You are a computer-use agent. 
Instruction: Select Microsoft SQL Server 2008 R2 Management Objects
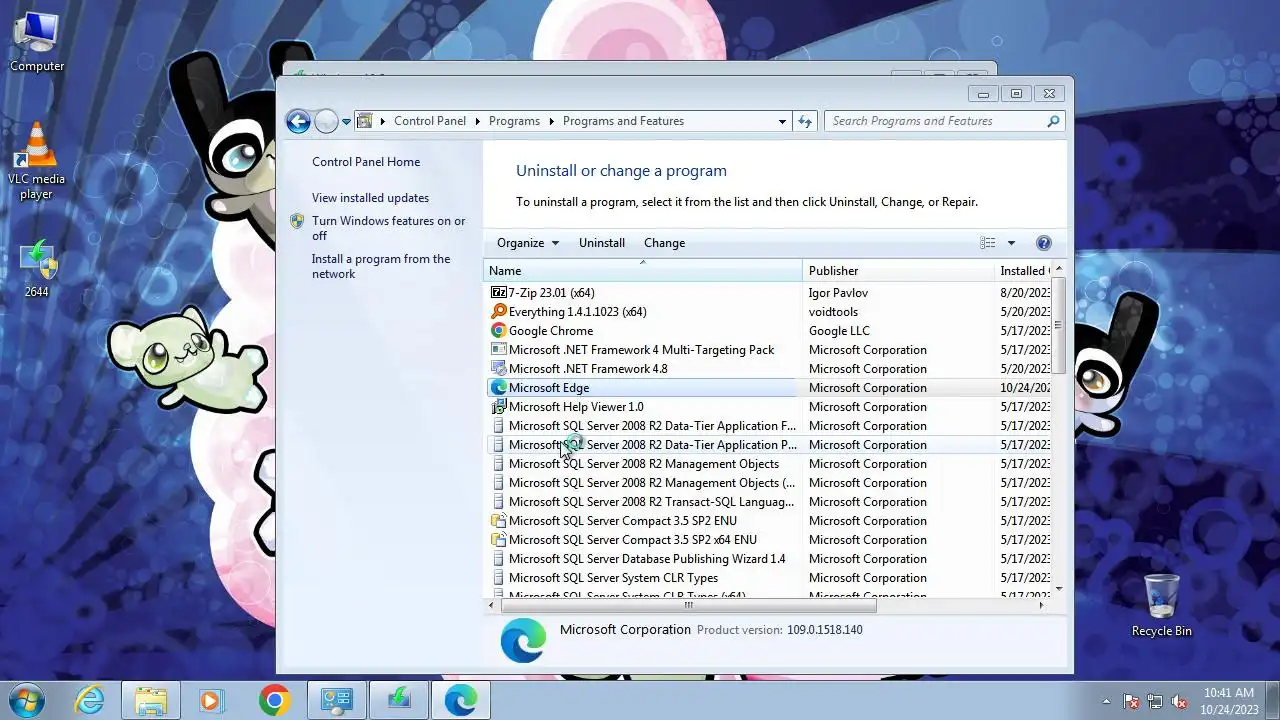644,464
